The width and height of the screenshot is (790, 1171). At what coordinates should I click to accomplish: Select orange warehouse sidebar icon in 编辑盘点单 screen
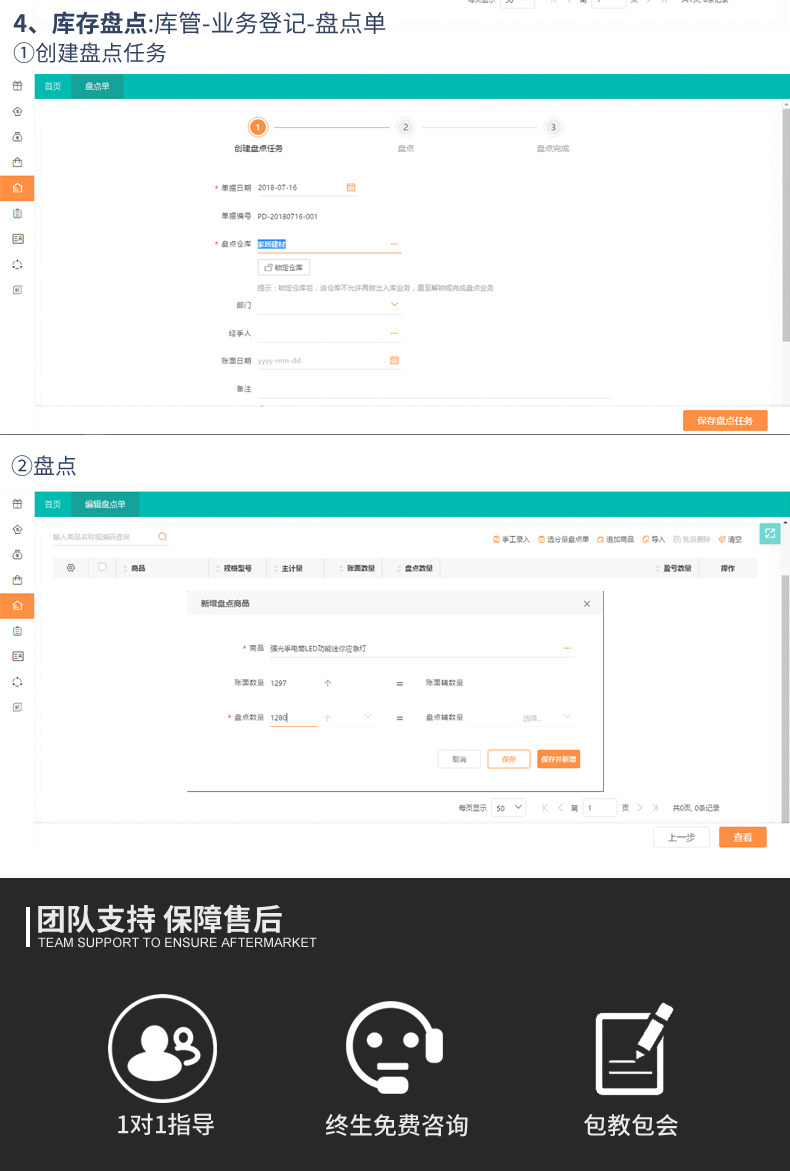coord(17,606)
